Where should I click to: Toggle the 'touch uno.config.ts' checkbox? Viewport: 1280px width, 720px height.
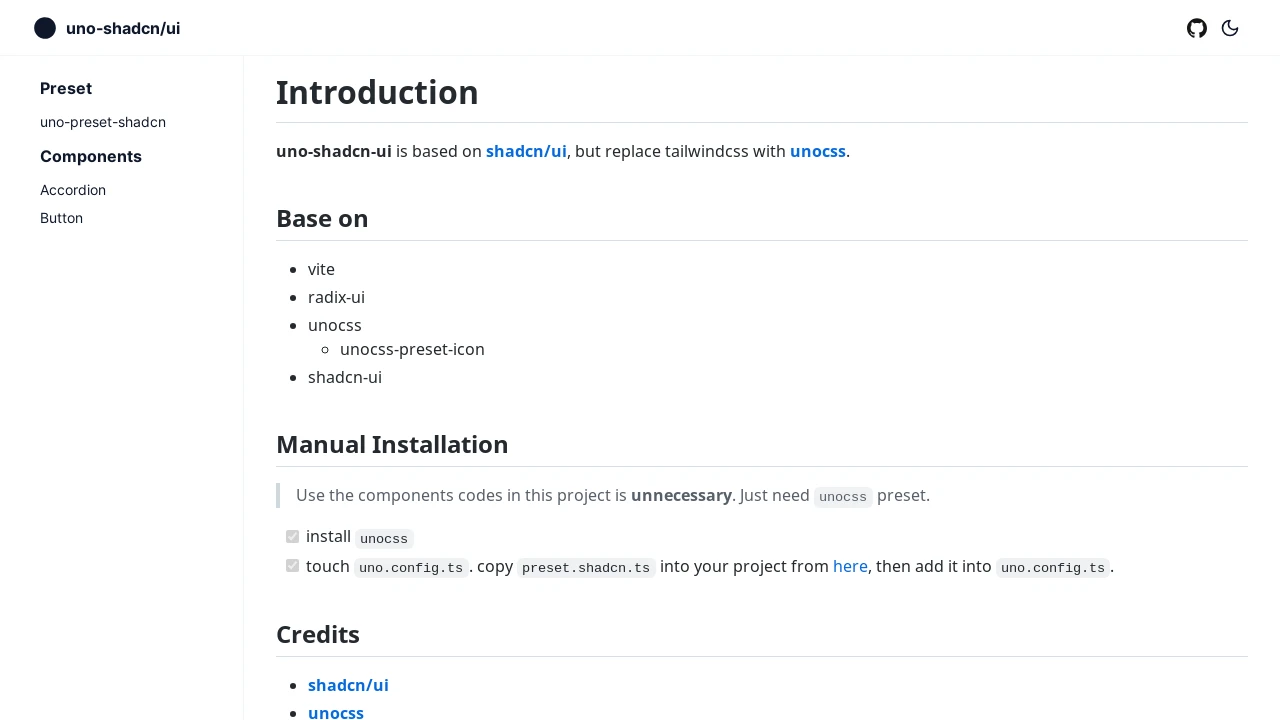pyautogui.click(x=292, y=566)
